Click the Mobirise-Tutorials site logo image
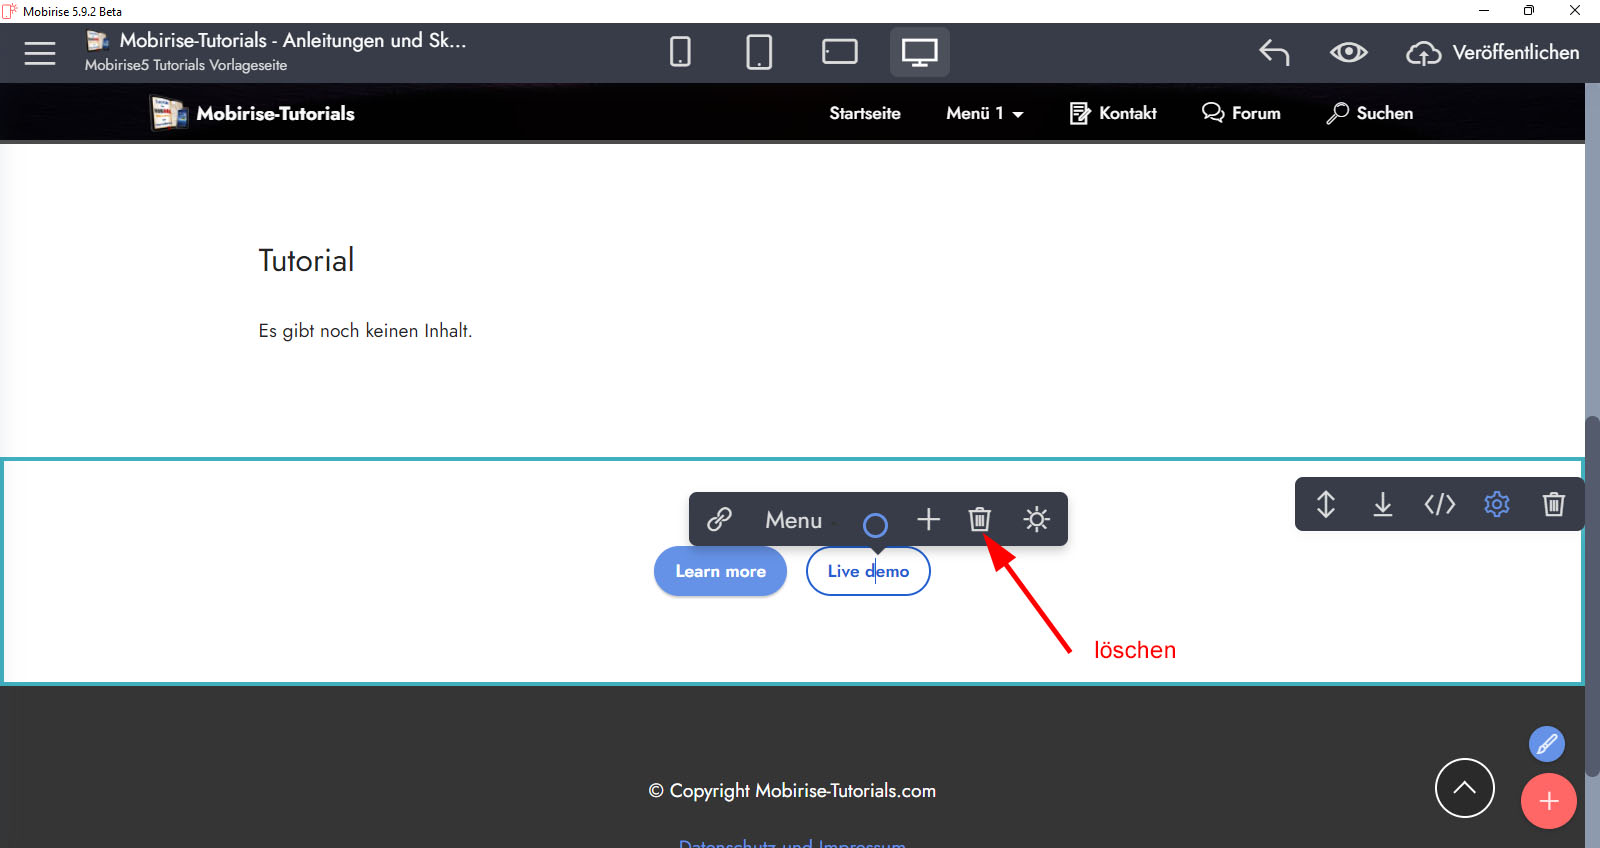Screen dimensions: 1600x848 click(169, 113)
